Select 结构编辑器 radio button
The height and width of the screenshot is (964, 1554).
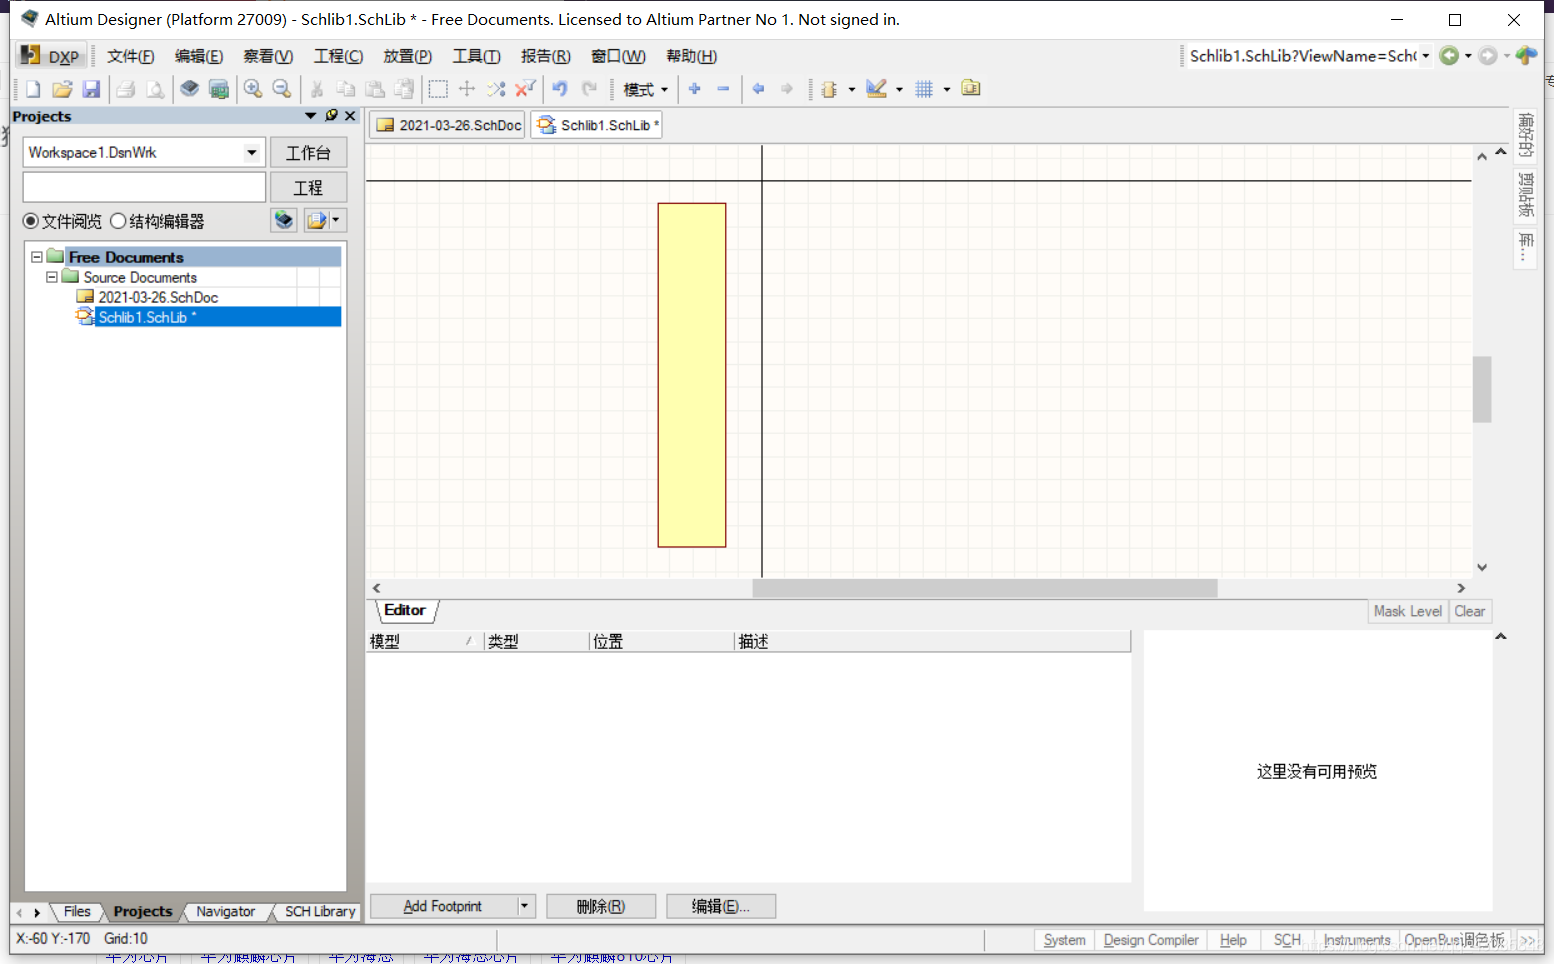coord(118,221)
